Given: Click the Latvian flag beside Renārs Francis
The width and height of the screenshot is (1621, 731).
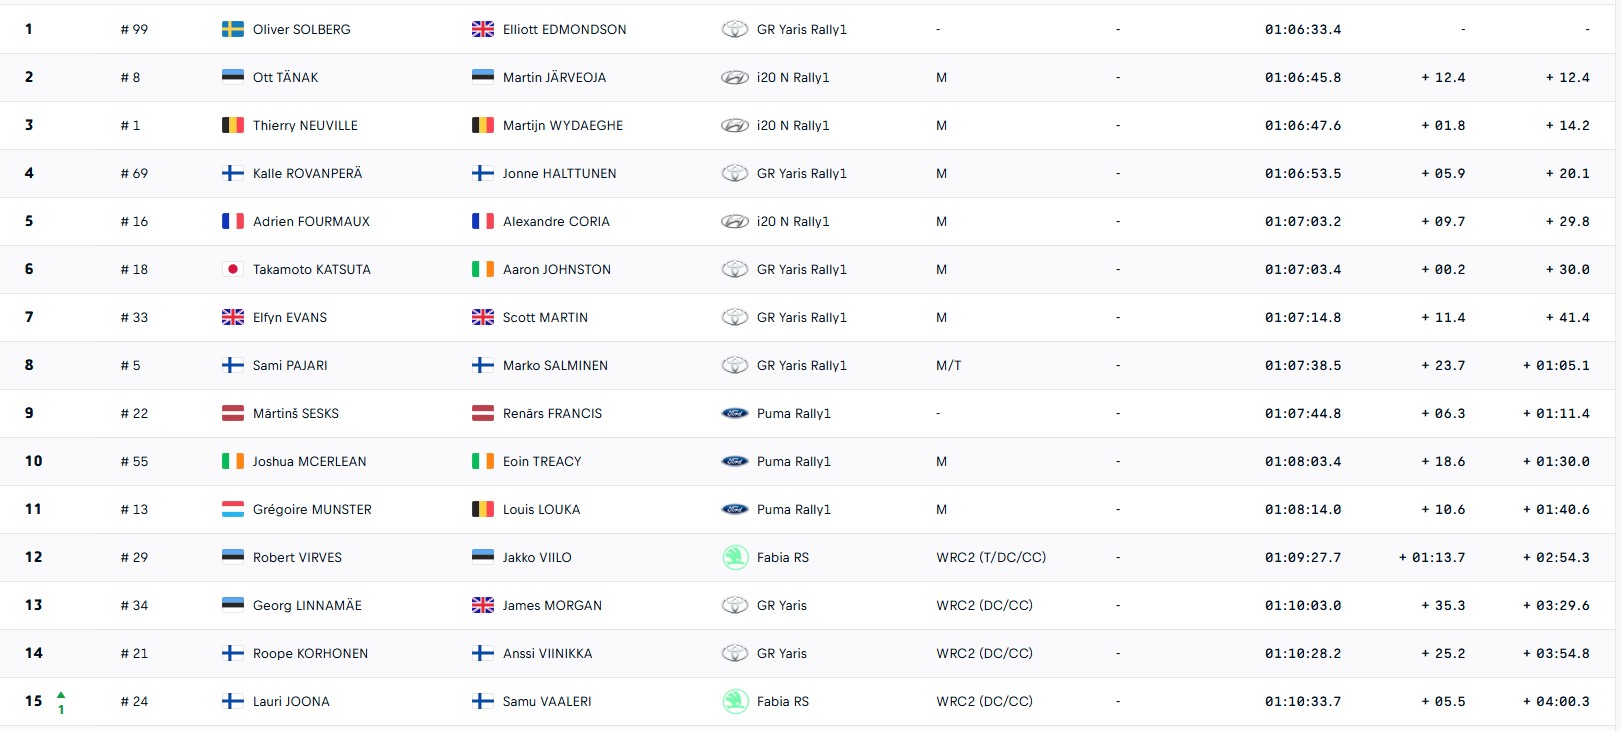Looking at the screenshot, I should [x=482, y=413].
